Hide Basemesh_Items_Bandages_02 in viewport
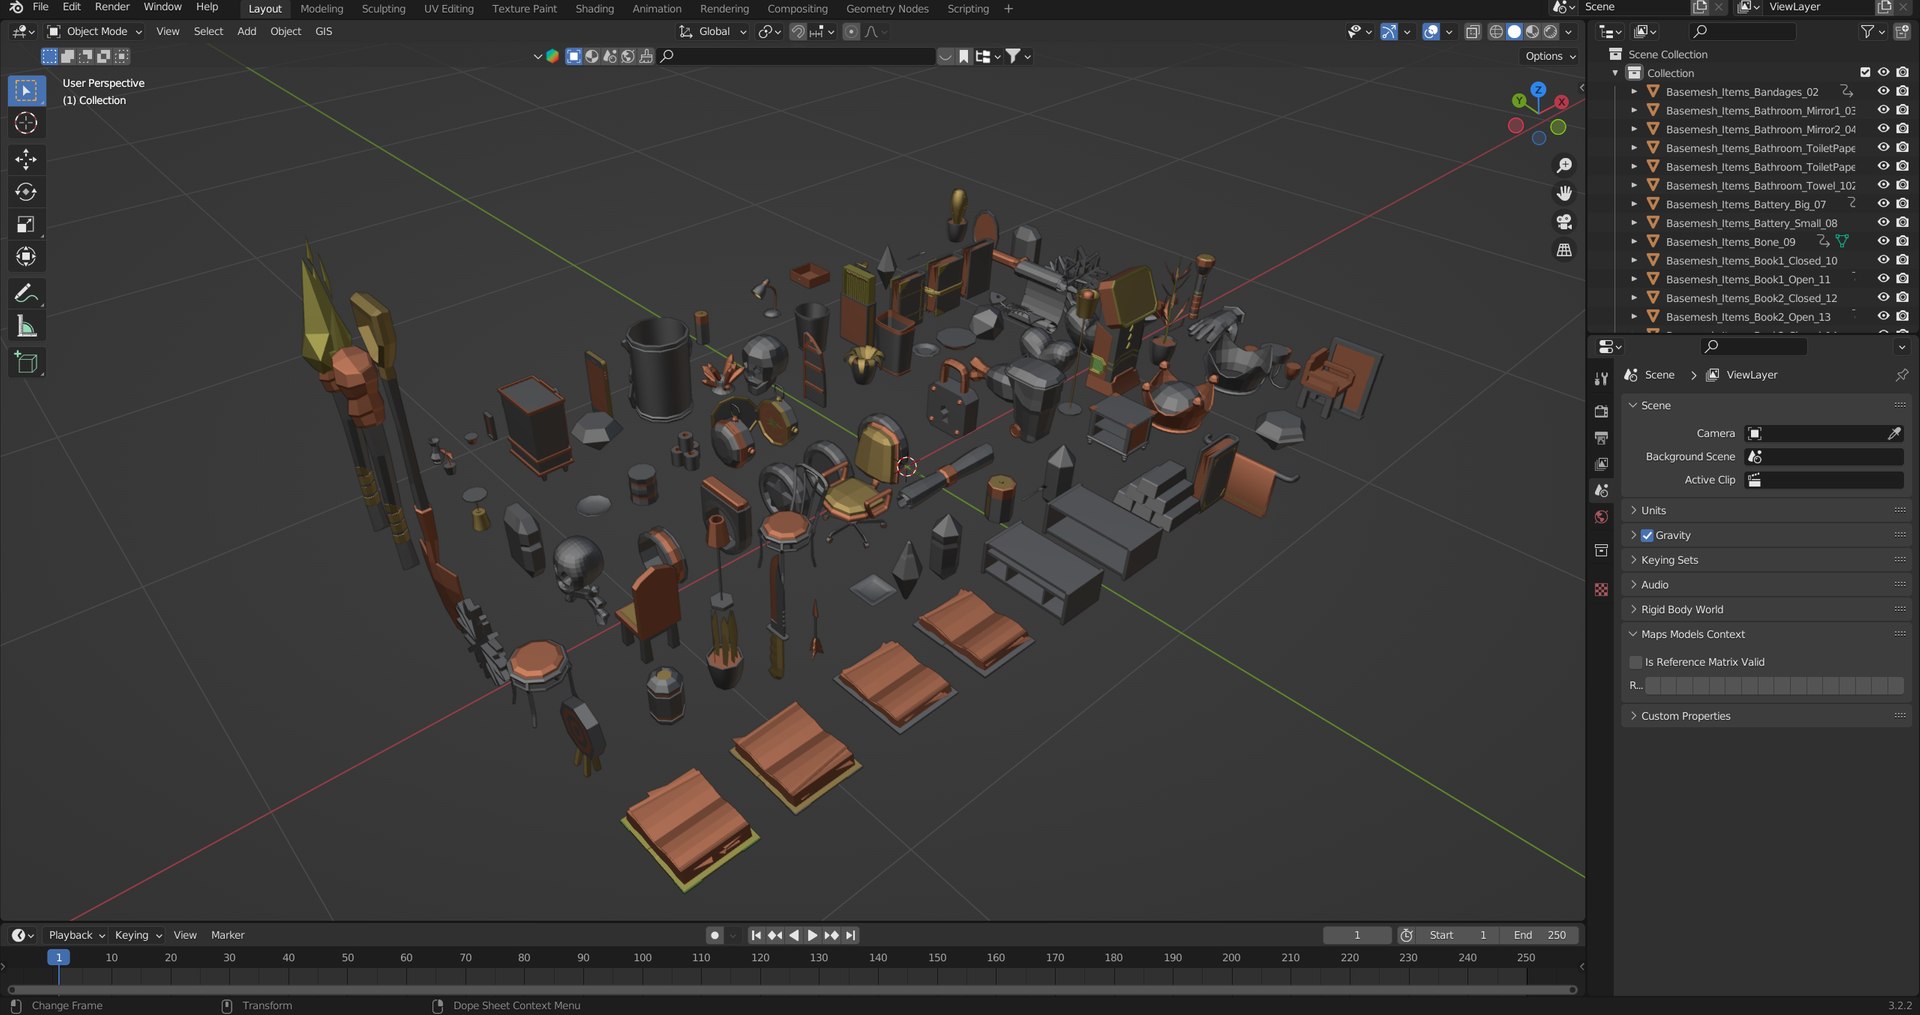This screenshot has width=1920, height=1015. click(1883, 91)
